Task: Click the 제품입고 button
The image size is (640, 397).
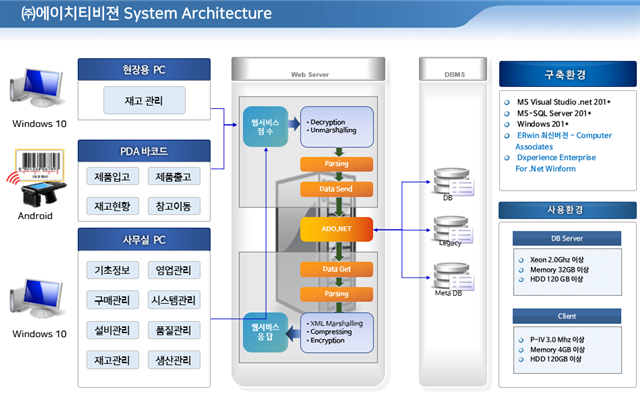Action: [x=113, y=176]
